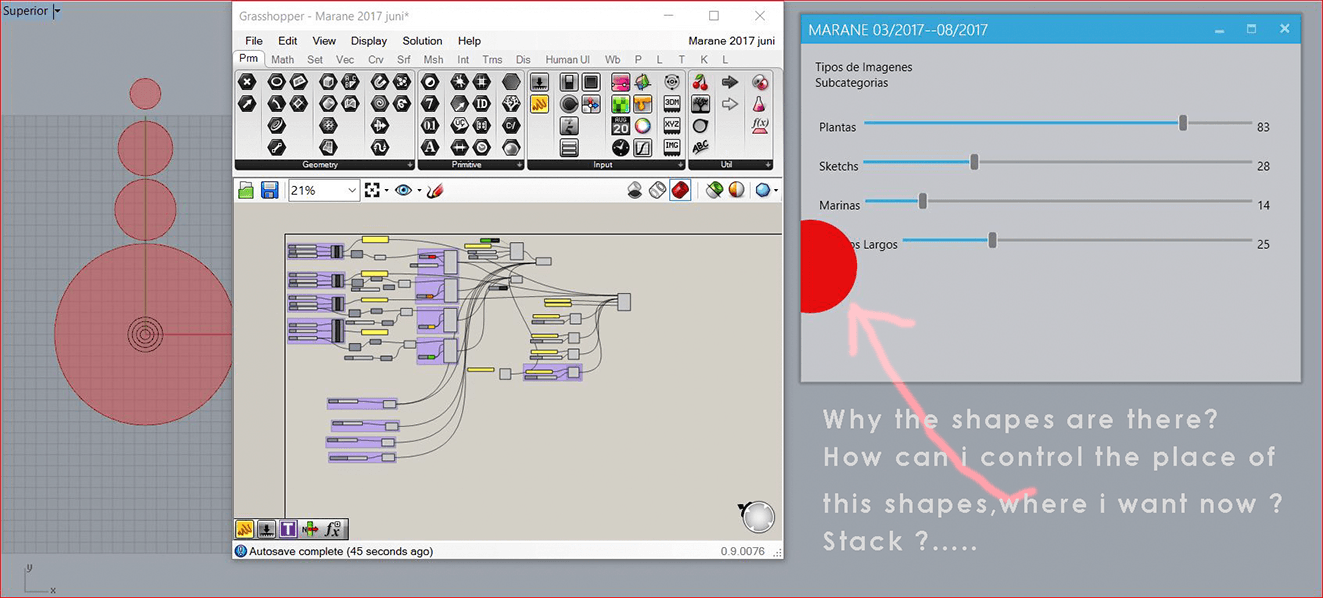
Task: Switch to the Human UI tab
Action: pos(567,60)
